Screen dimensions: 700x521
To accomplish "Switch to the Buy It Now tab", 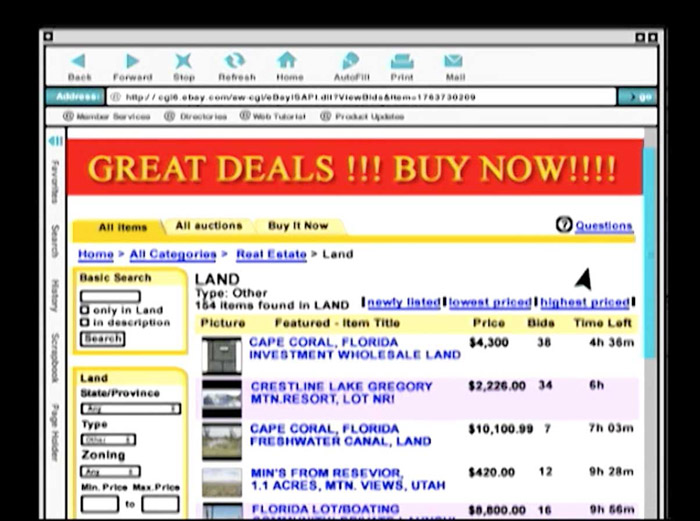I will (298, 226).
